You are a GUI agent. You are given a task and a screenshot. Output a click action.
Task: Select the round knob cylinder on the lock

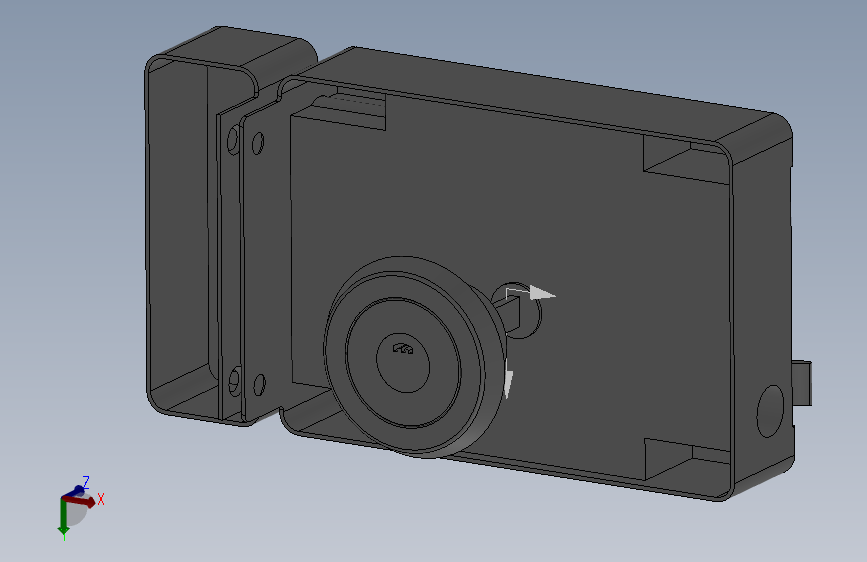[x=415, y=357]
